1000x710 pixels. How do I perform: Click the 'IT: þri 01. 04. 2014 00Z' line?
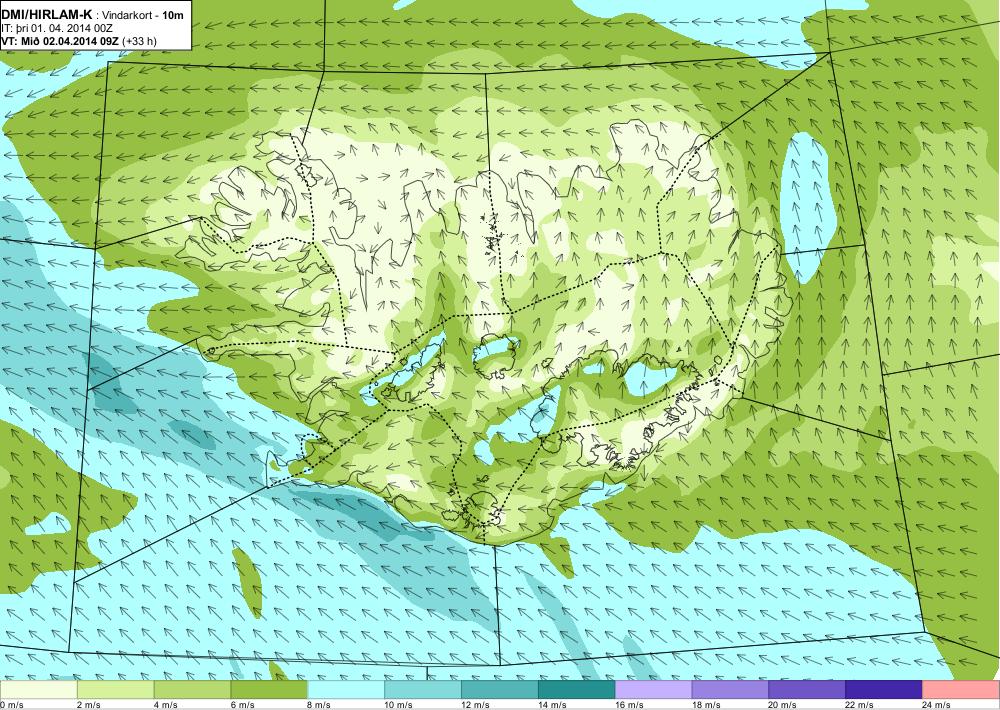pyautogui.click(x=57, y=28)
